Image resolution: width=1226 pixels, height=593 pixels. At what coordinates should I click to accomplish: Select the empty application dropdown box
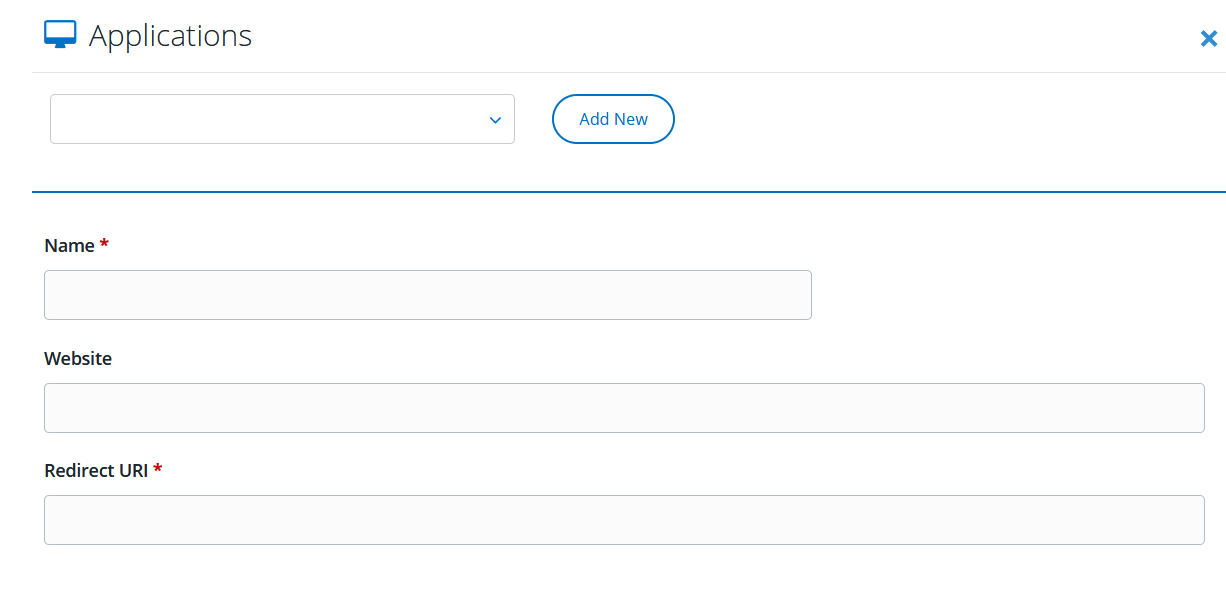282,119
